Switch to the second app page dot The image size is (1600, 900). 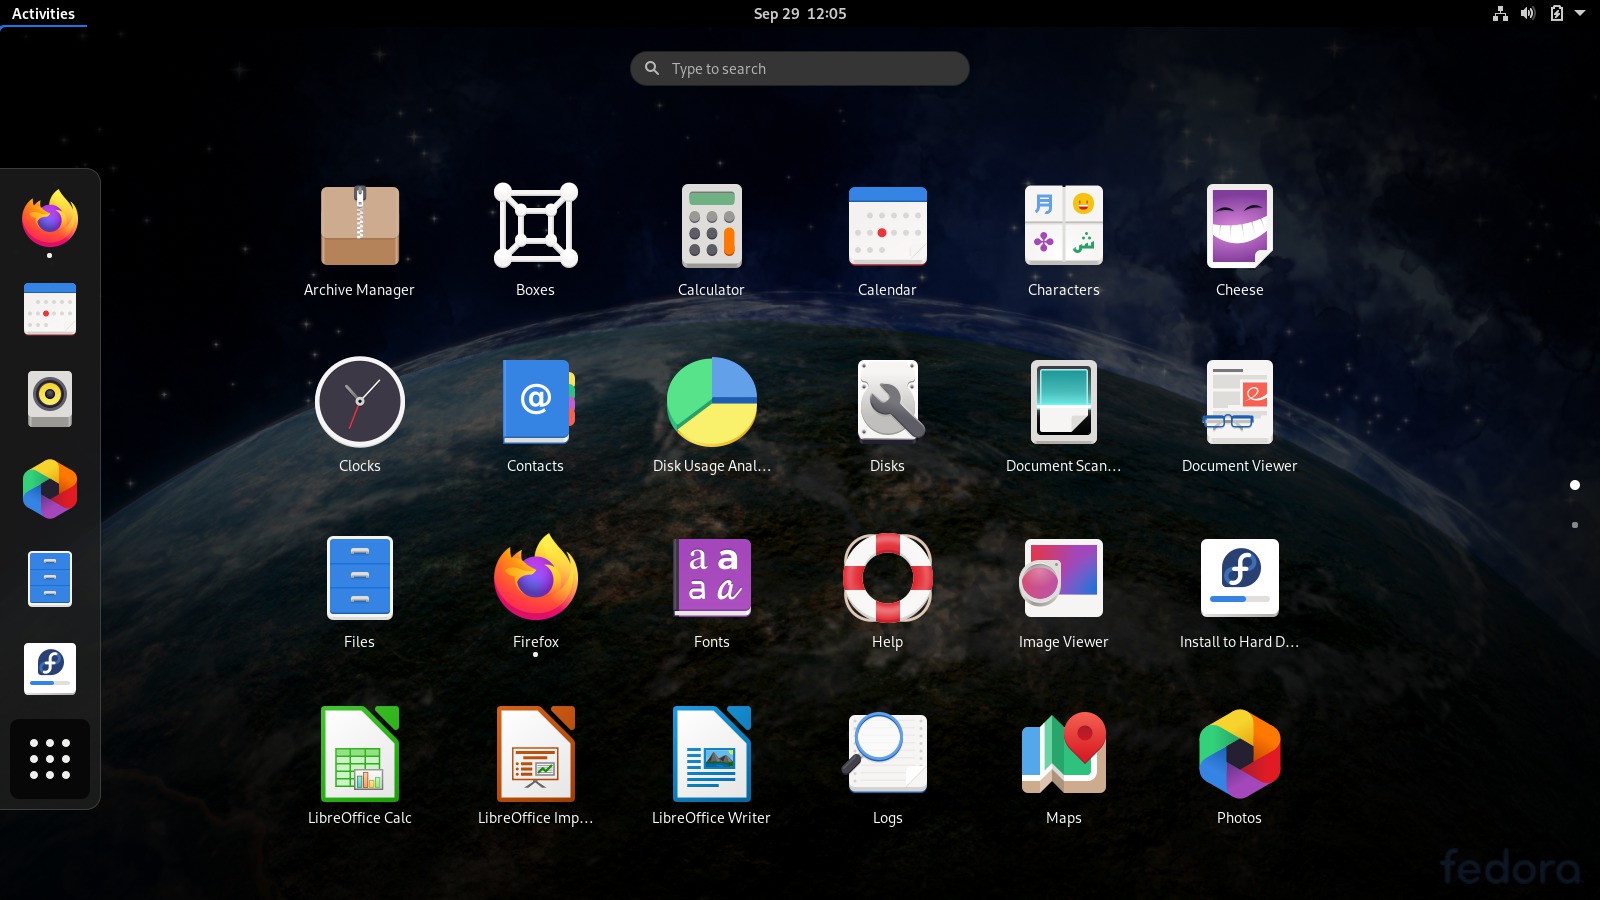pos(1575,525)
